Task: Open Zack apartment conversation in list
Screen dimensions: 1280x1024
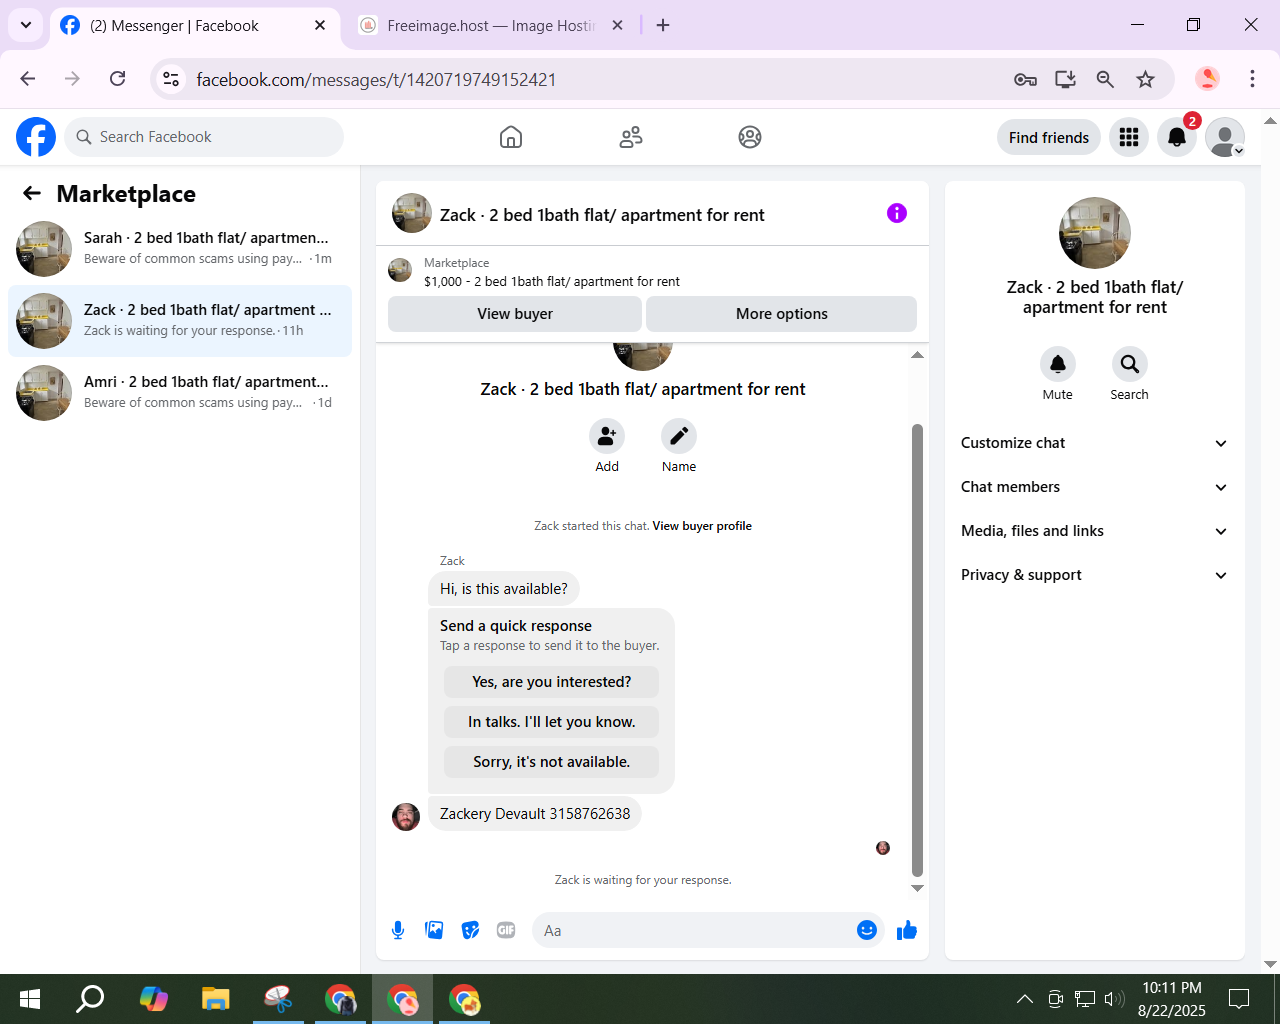Action: point(180,321)
